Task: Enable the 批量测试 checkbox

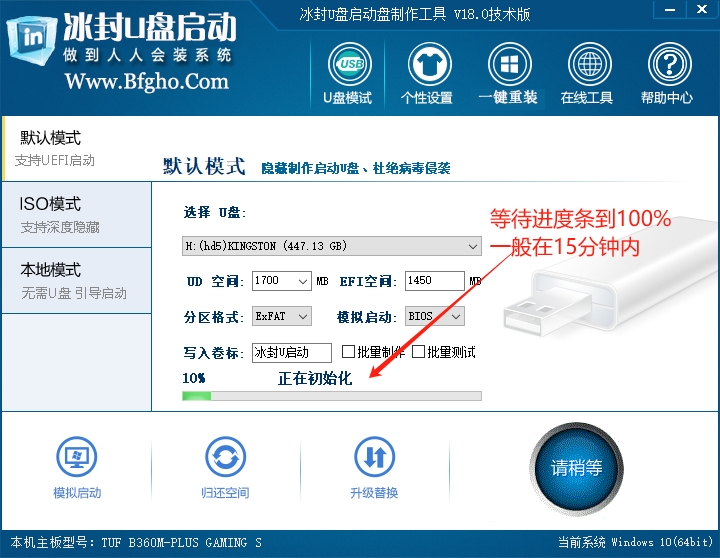Action: tap(418, 352)
